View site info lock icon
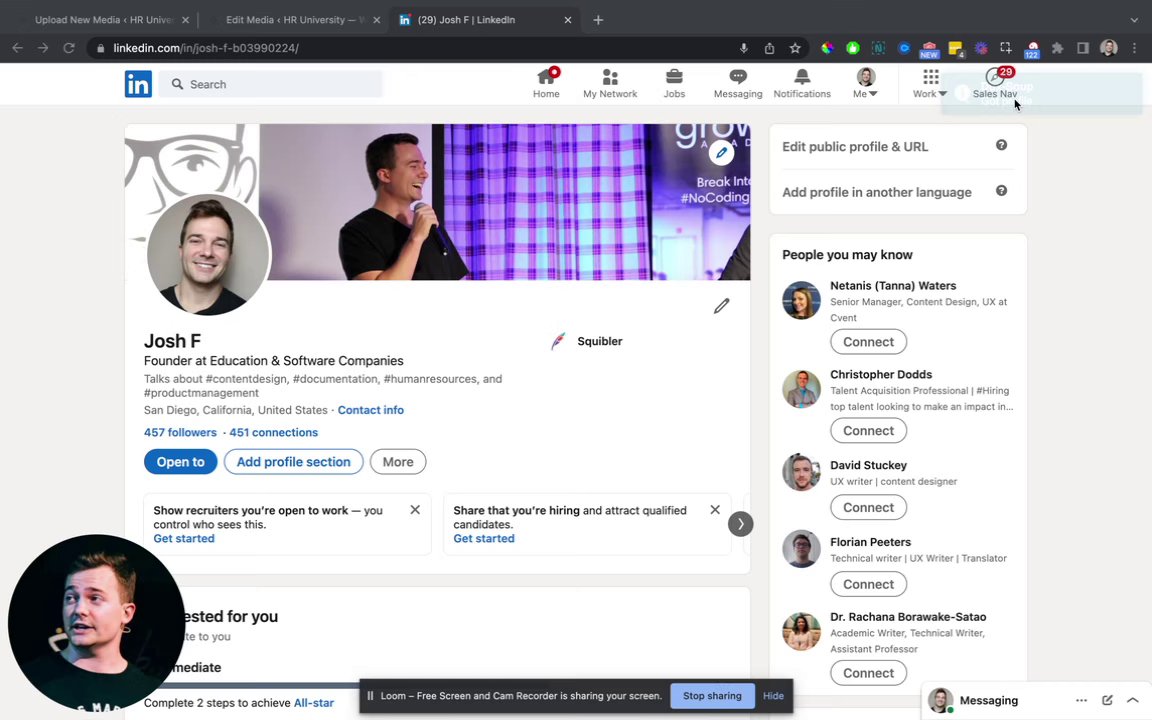The width and height of the screenshot is (1152, 720). tap(101, 48)
